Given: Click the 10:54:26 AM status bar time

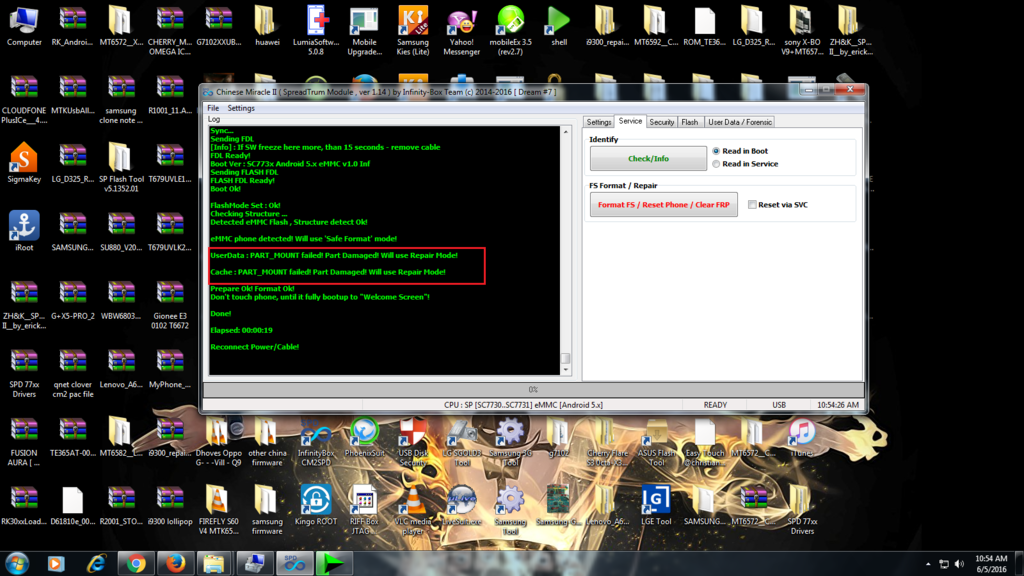Looking at the screenshot, I should click(x=837, y=405).
